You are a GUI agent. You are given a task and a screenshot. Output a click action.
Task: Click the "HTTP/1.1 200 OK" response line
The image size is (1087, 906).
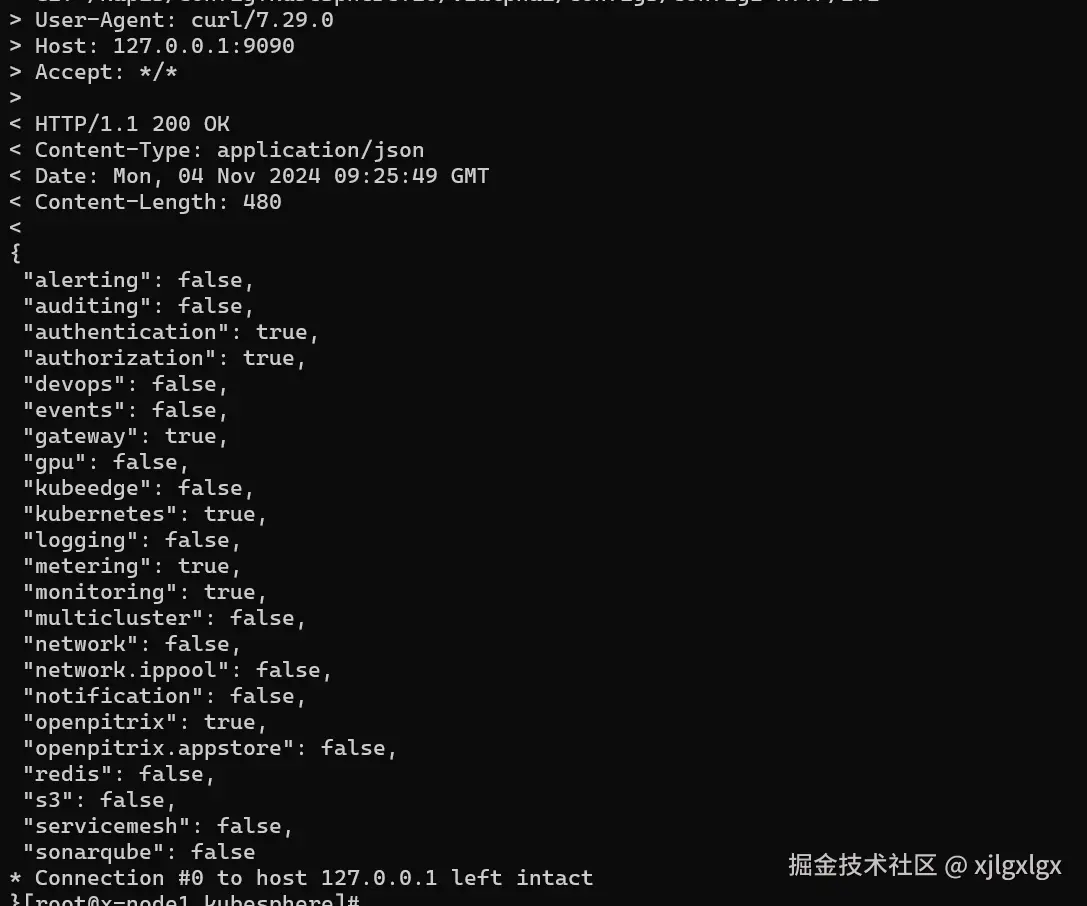119,124
